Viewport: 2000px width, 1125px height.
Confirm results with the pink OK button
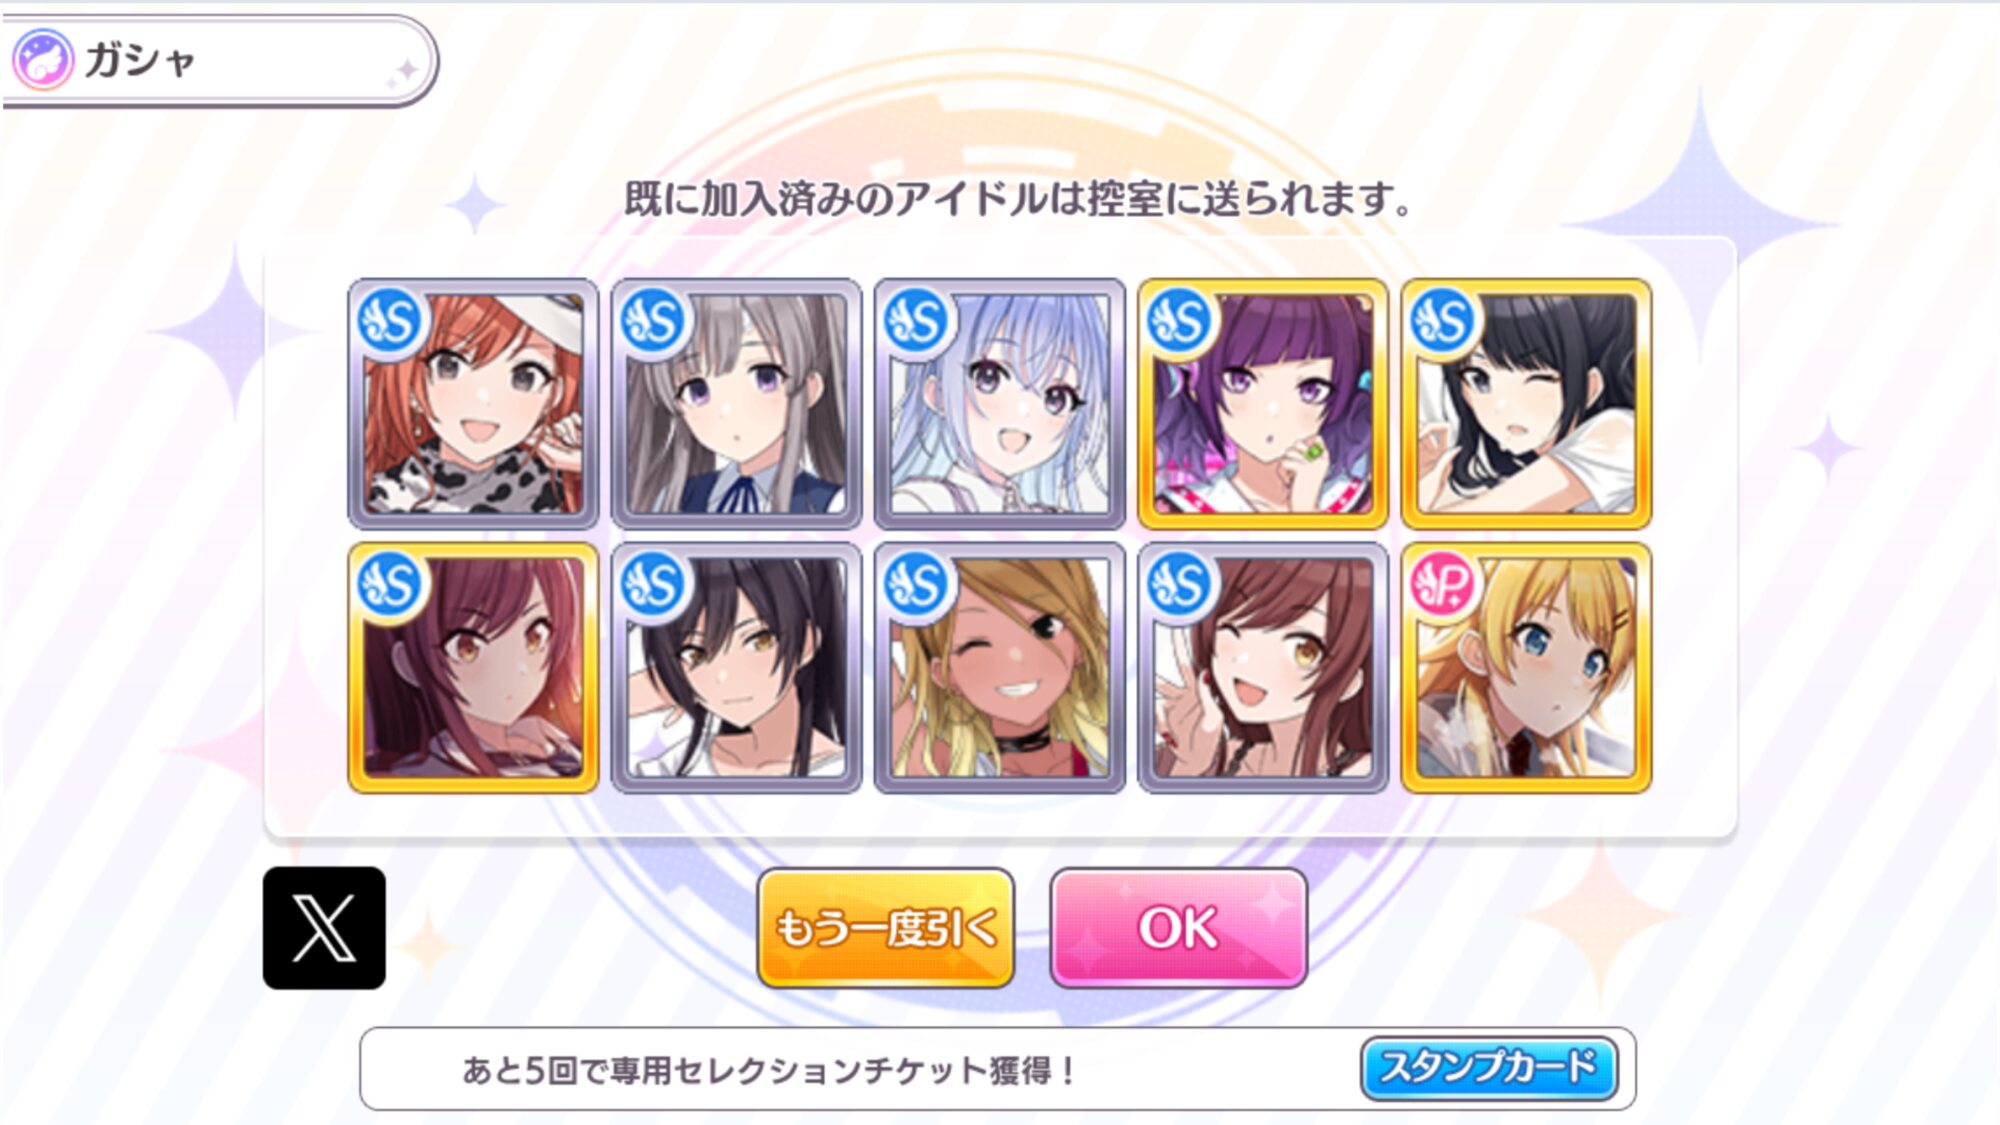1179,928
